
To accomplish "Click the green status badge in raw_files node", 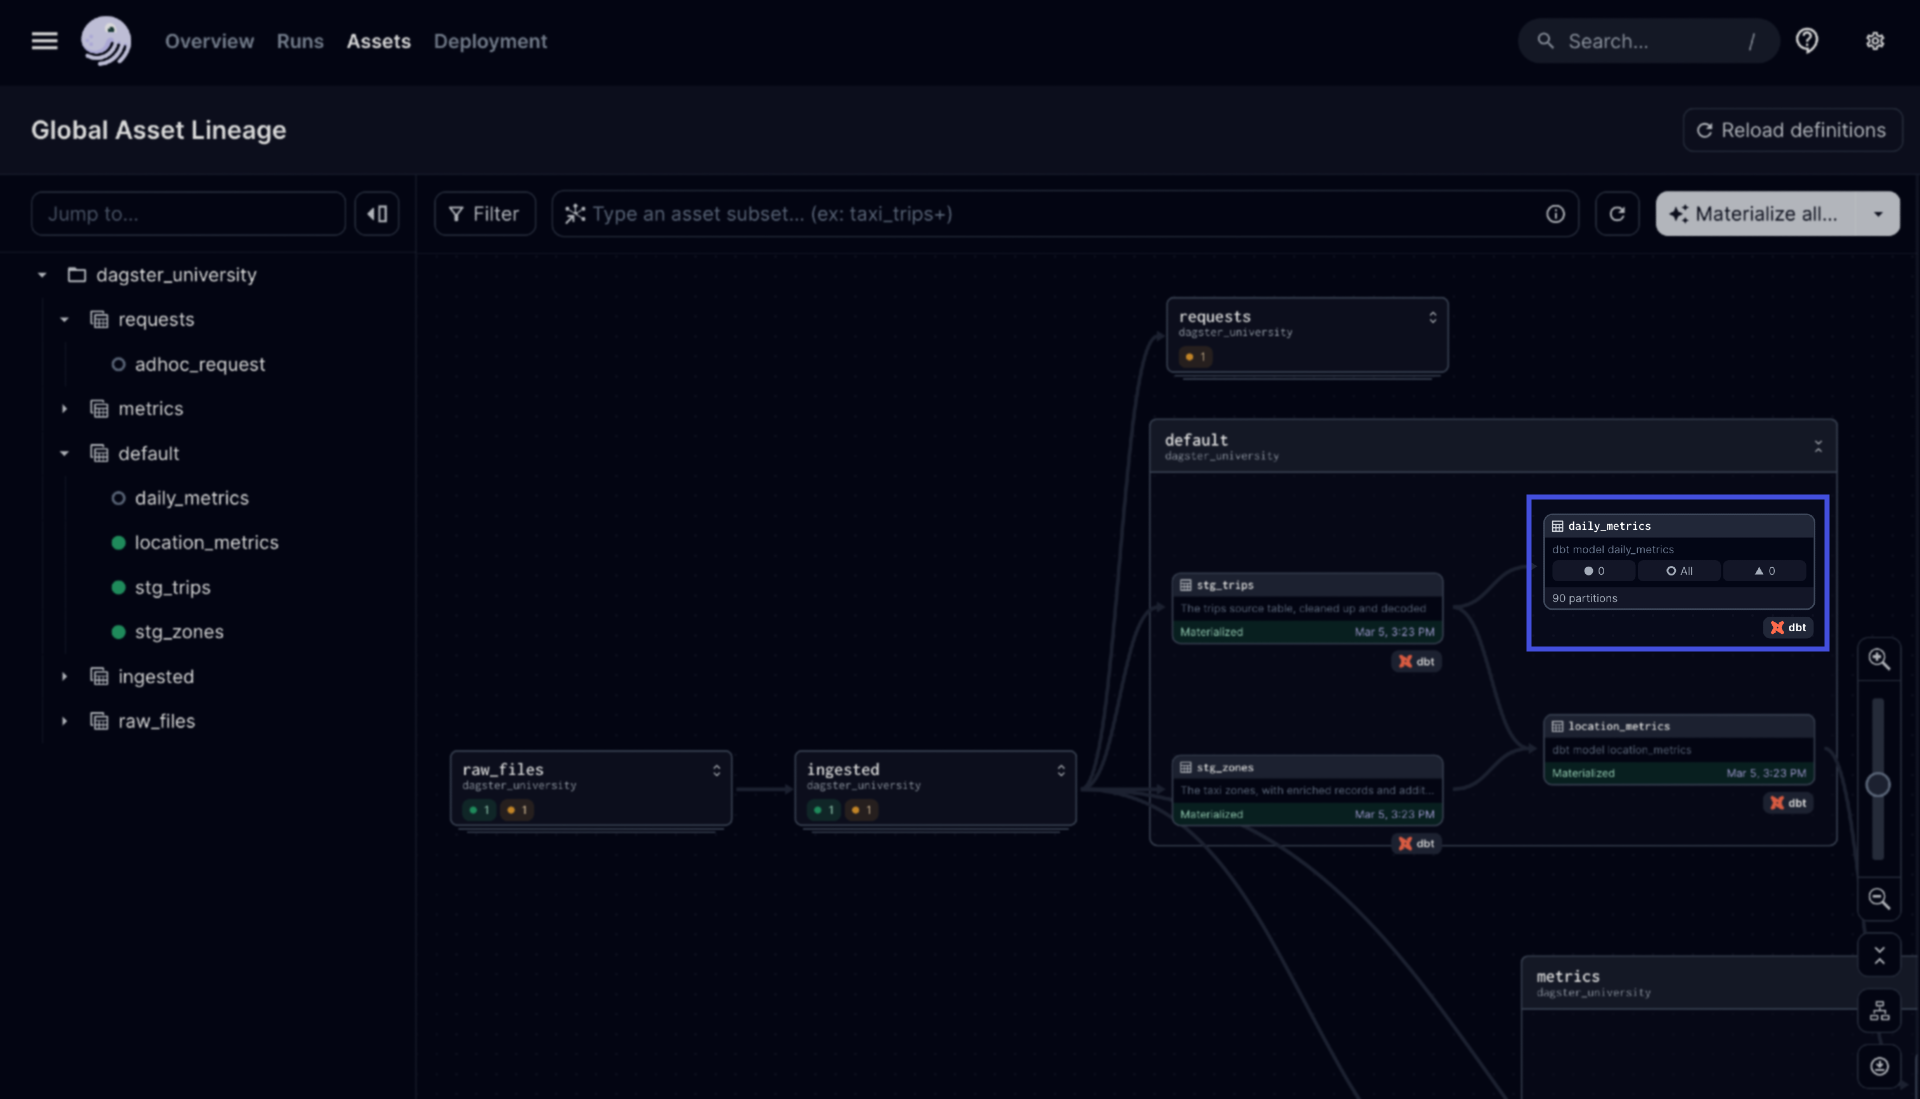I will coord(479,810).
